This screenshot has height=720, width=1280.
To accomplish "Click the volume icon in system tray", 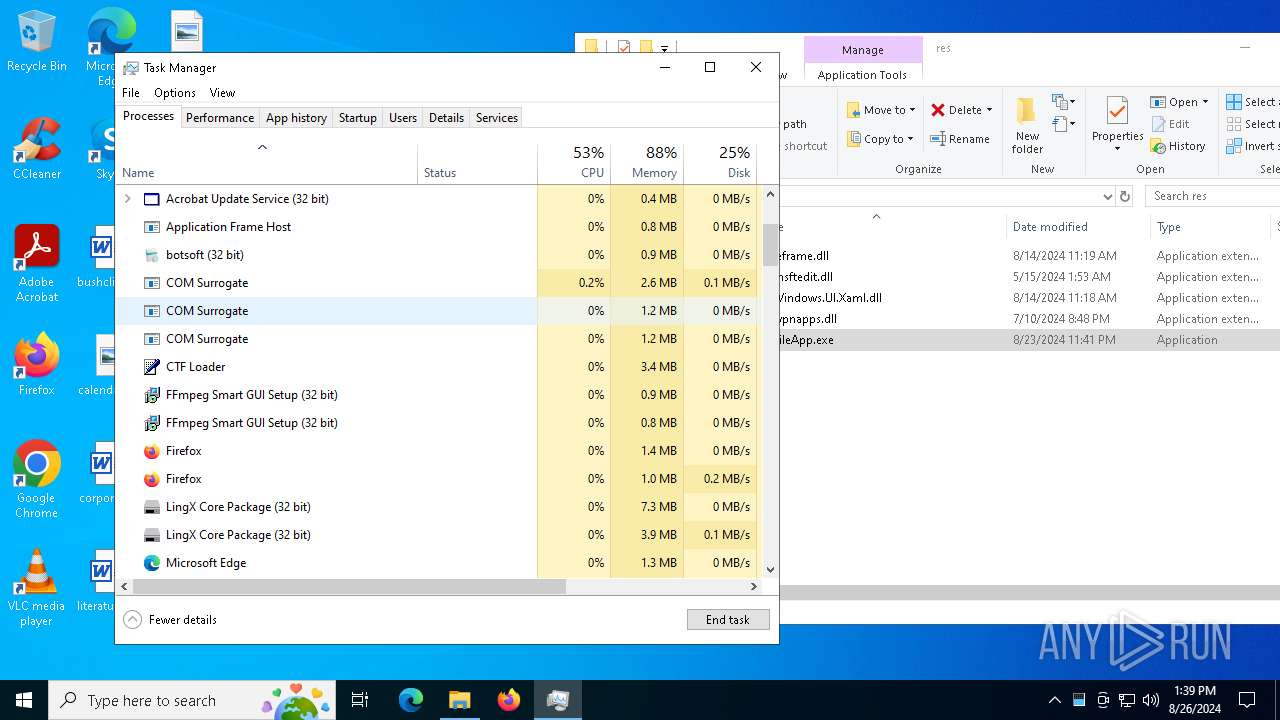I will pyautogui.click(x=1151, y=700).
